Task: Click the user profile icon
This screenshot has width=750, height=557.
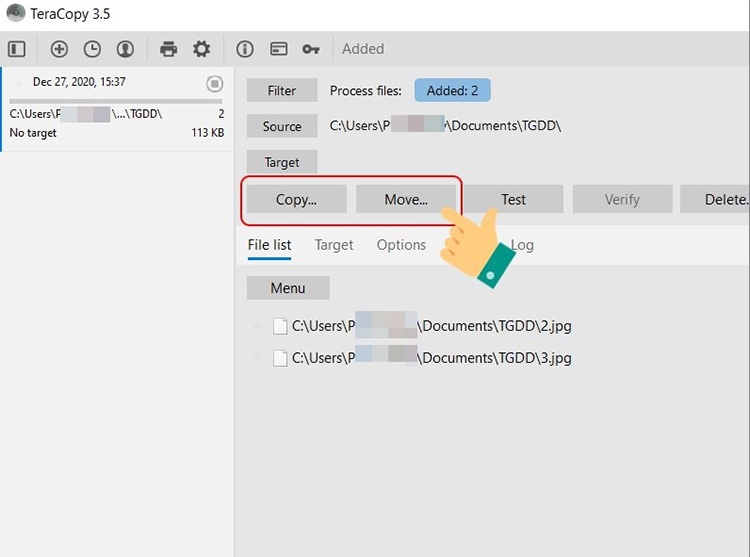Action: click(x=125, y=49)
